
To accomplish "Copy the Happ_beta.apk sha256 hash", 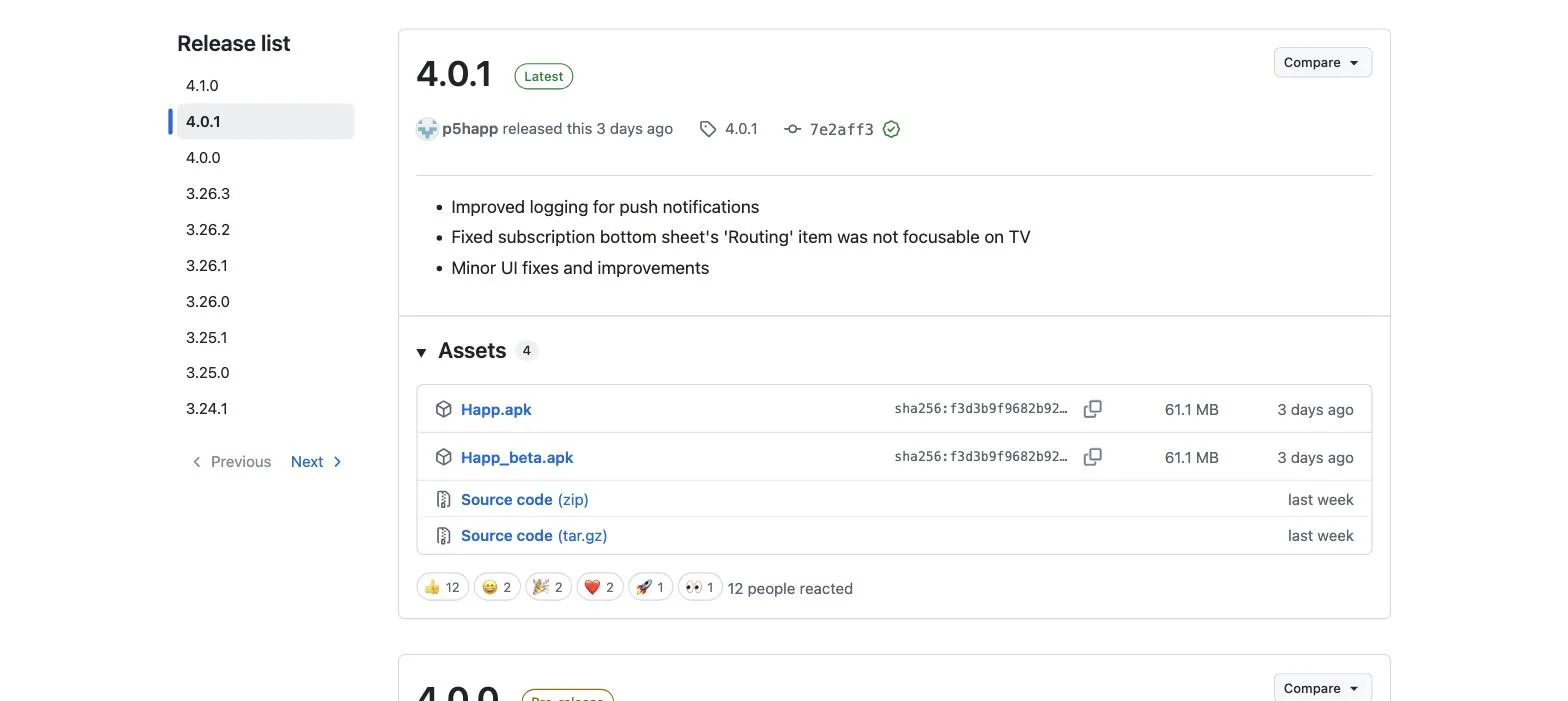I will coord(1093,457).
